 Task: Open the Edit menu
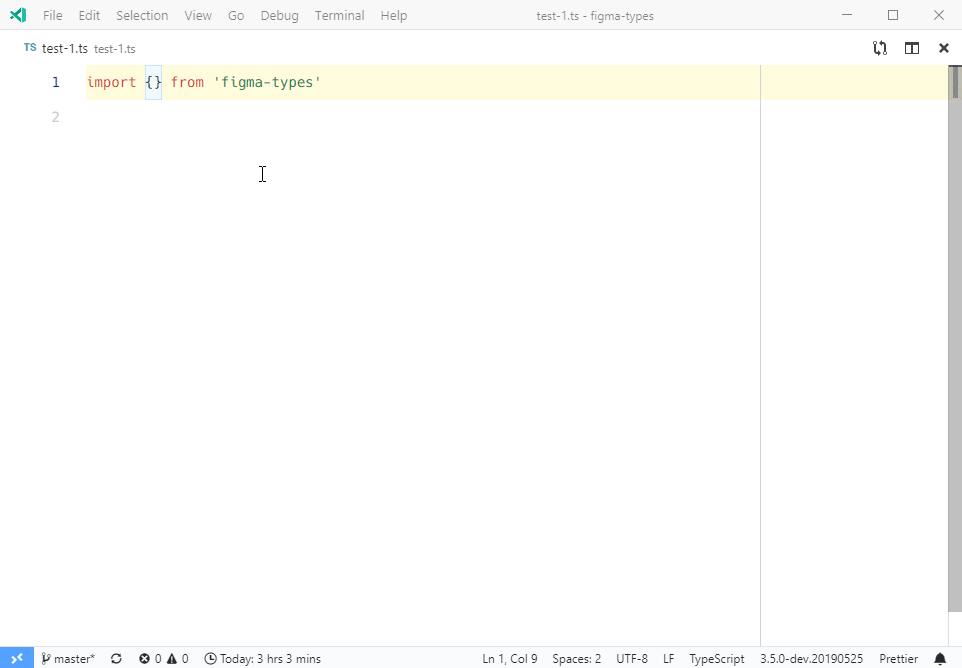(89, 15)
